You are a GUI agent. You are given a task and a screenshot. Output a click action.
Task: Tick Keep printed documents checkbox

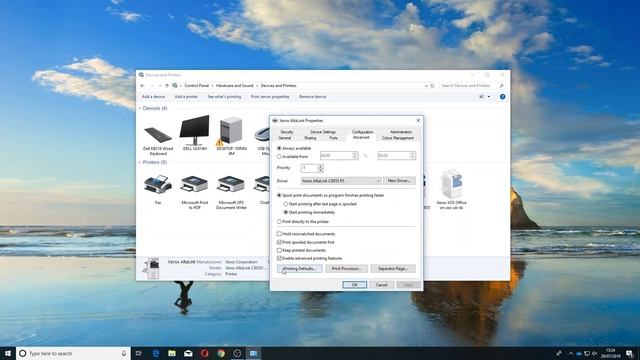279,250
